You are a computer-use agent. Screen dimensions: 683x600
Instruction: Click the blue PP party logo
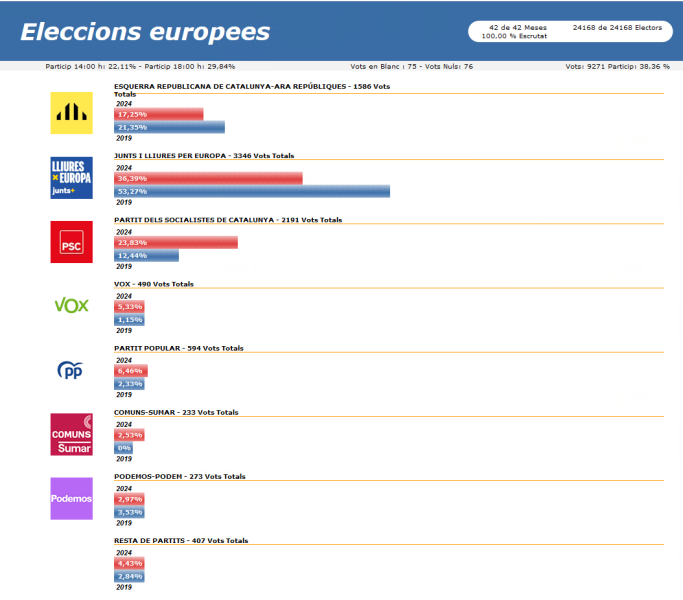[70, 370]
